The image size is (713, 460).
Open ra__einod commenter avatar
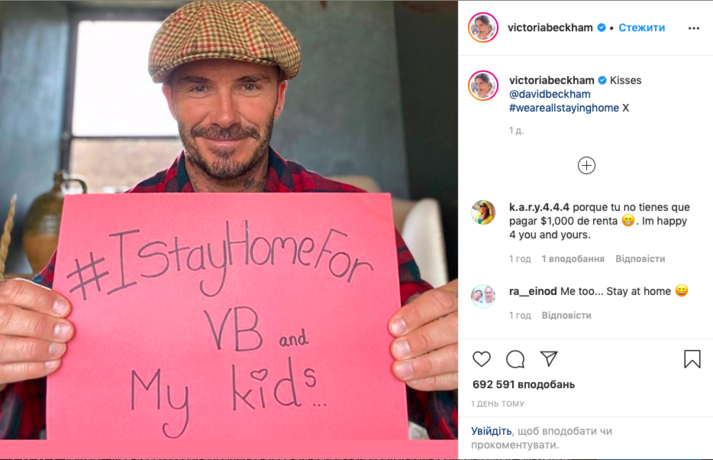pyautogui.click(x=483, y=296)
